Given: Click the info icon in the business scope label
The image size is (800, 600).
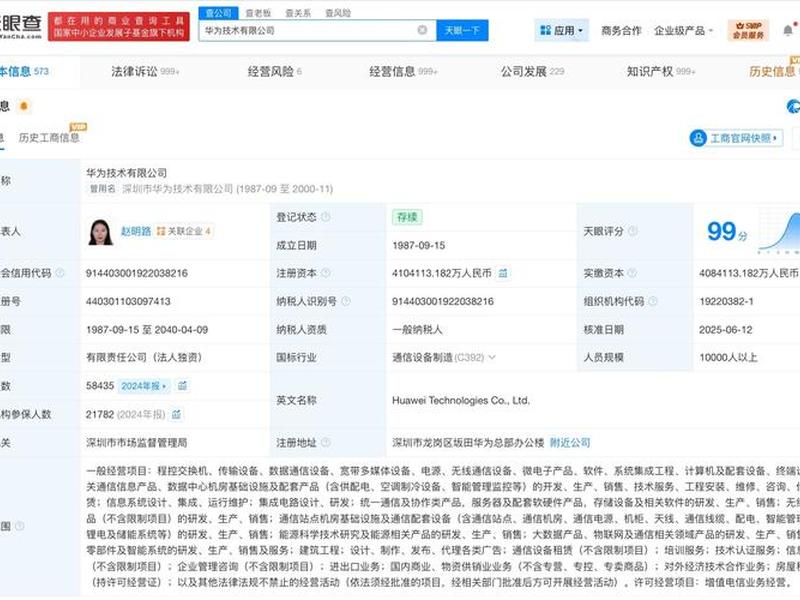Looking at the screenshot, I should 19,526.
